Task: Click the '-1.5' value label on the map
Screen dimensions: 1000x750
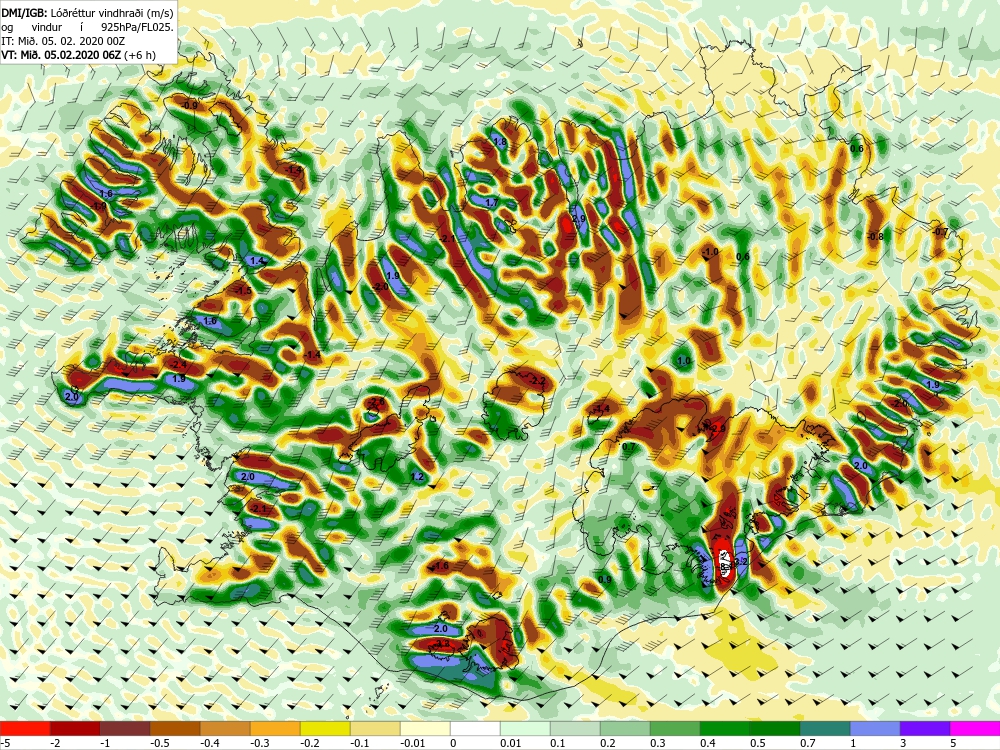Action: click(x=244, y=290)
